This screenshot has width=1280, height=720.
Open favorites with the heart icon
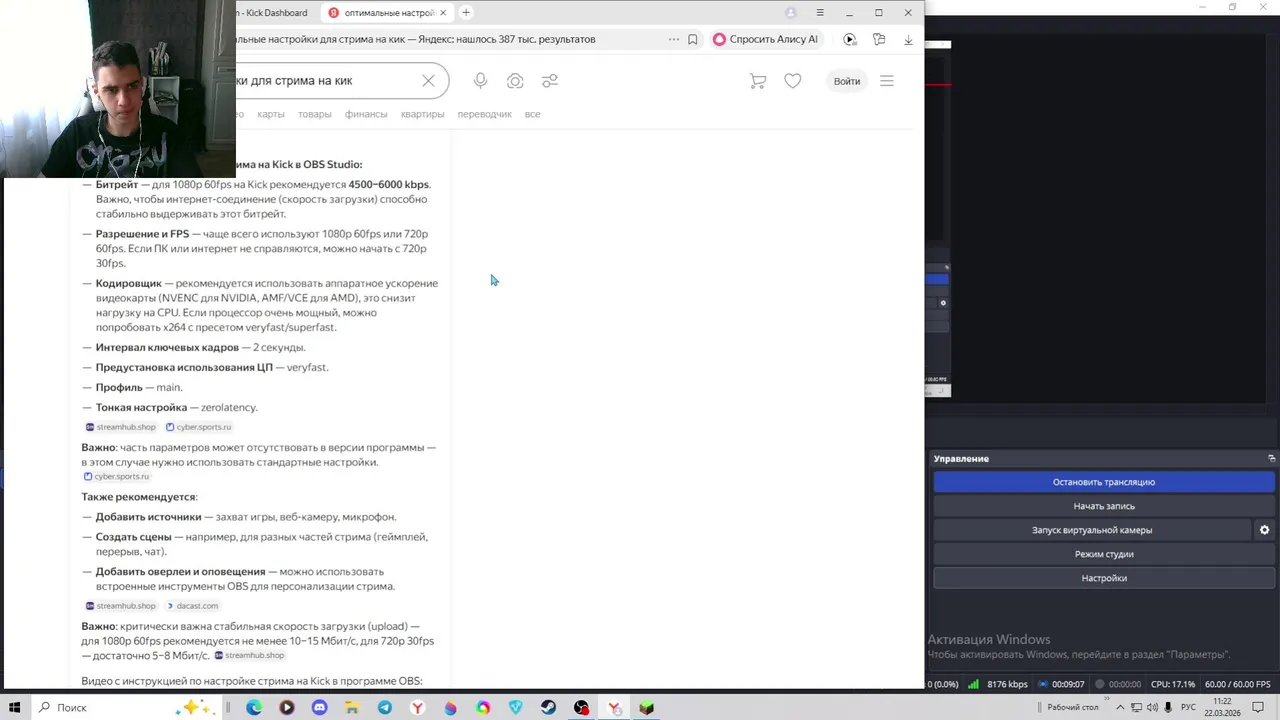[x=793, y=81]
